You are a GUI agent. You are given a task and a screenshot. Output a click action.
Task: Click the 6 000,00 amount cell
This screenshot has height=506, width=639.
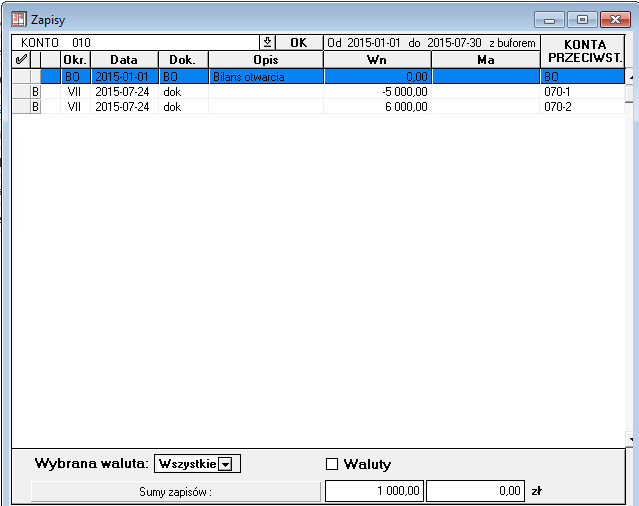[x=377, y=107]
